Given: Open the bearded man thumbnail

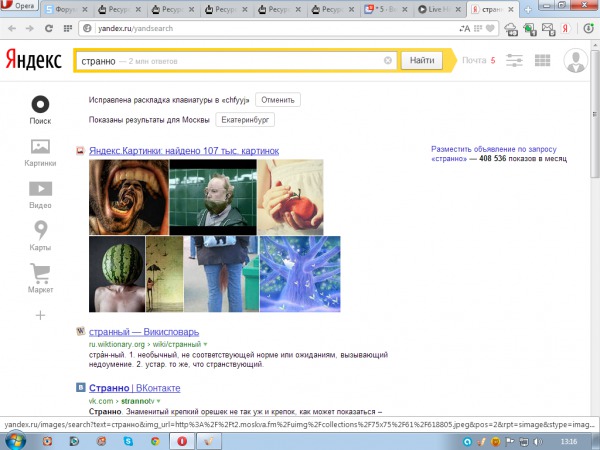Looking at the screenshot, I should pos(213,197).
